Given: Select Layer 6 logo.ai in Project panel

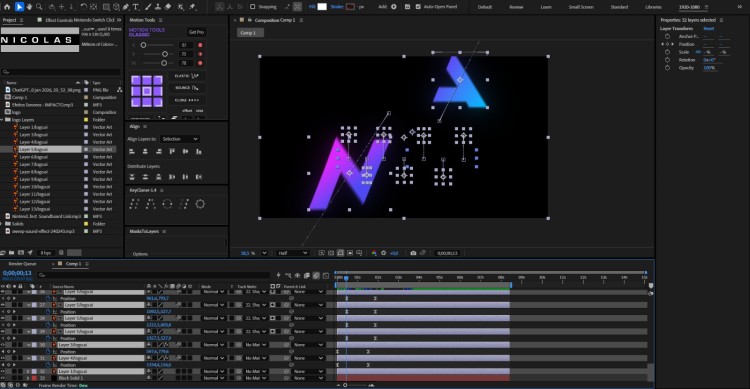Looking at the screenshot, I should [x=33, y=157].
